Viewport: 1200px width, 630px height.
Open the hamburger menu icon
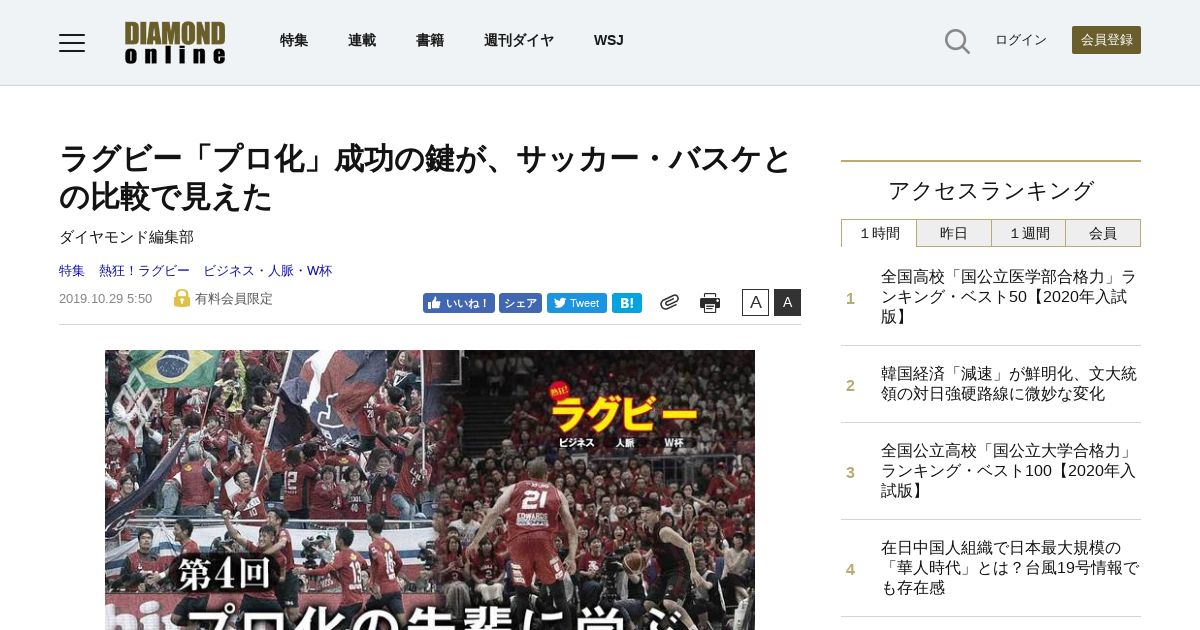(72, 42)
